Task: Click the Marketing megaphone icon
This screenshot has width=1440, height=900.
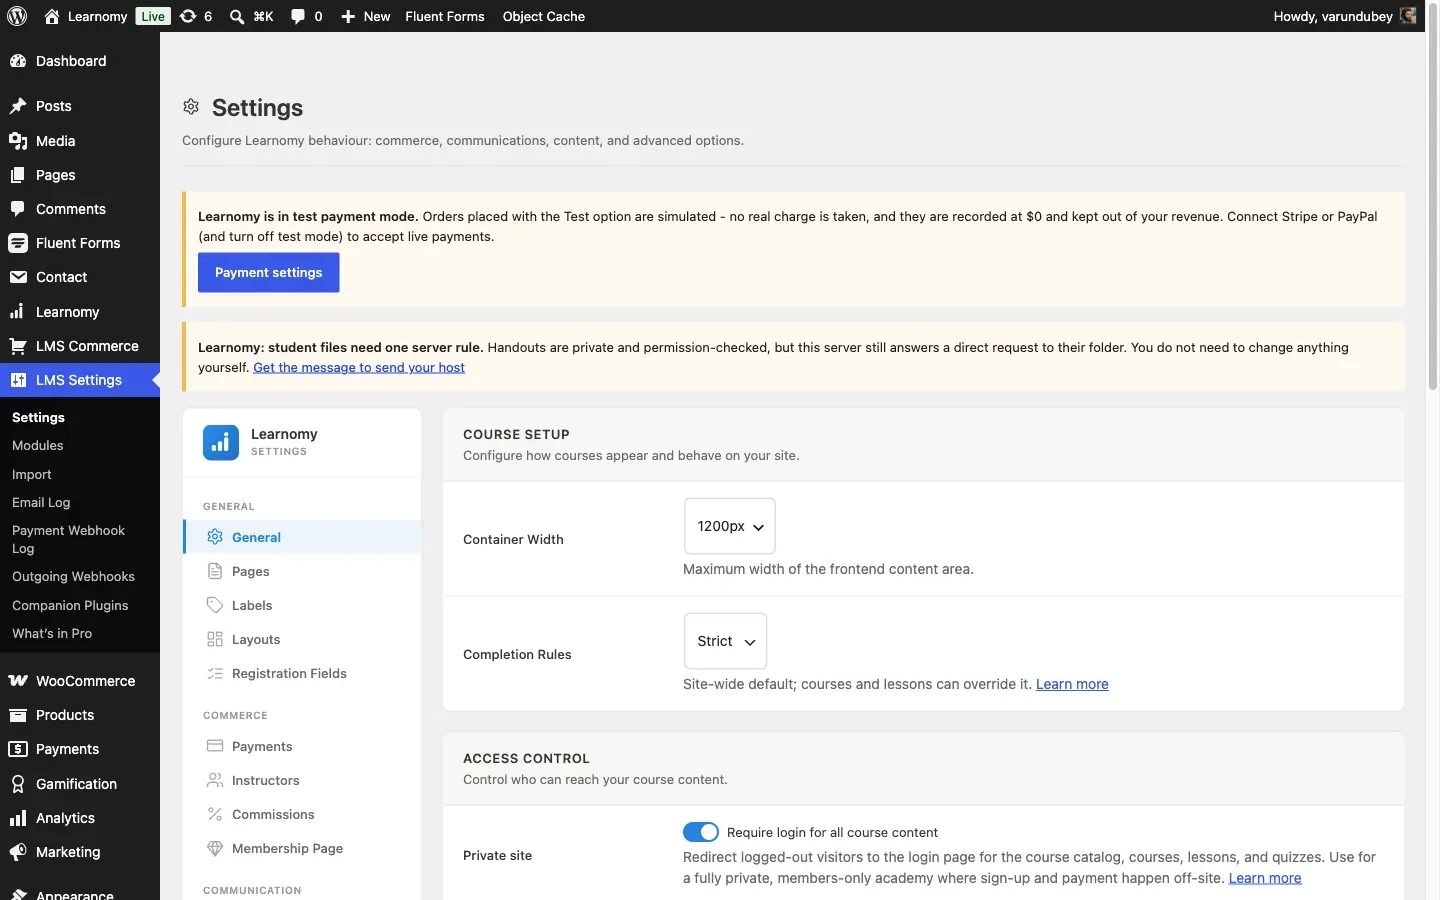Action: click(18, 852)
